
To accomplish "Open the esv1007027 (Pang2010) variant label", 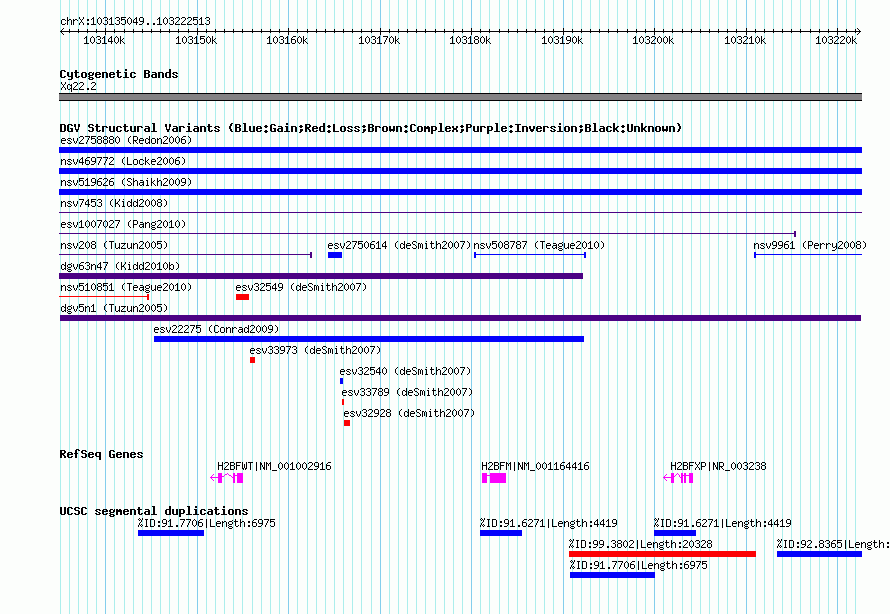I will [x=123, y=224].
